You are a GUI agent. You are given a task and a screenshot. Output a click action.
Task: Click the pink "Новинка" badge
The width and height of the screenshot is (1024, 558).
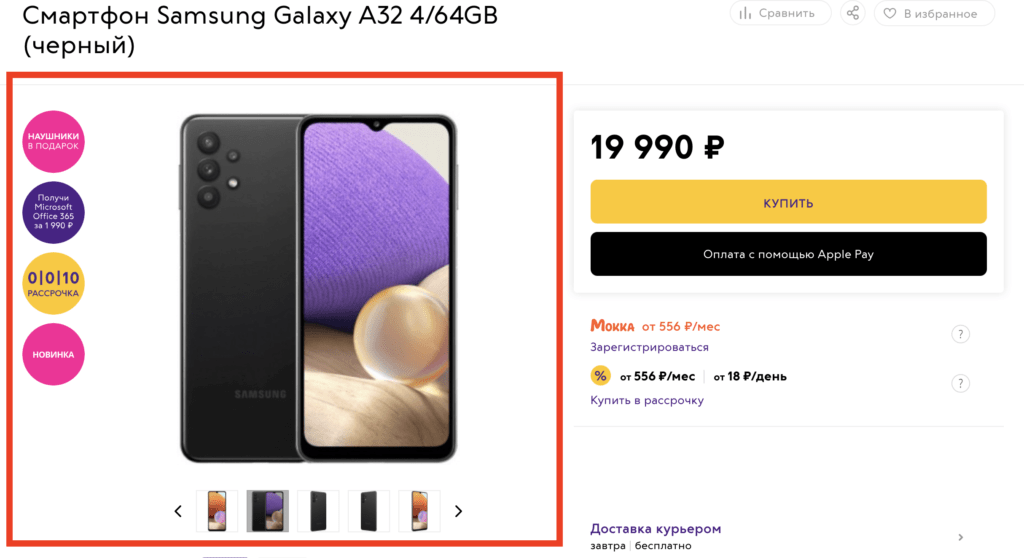click(54, 354)
